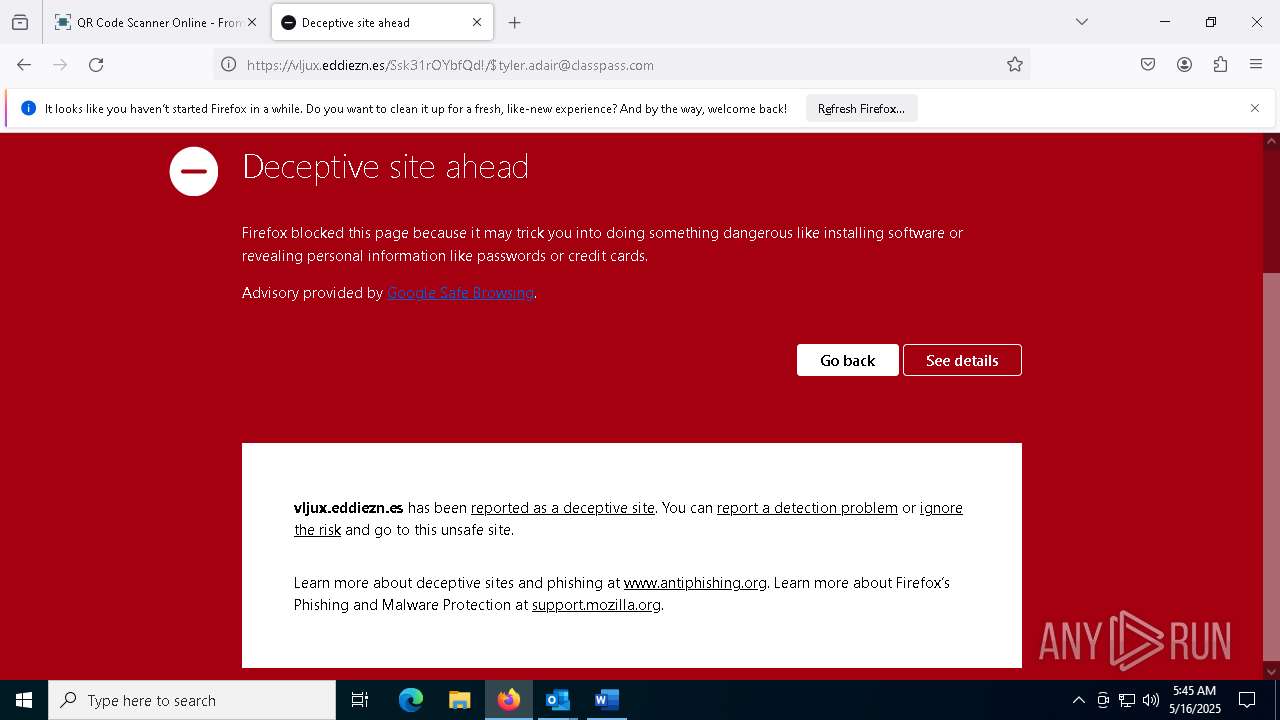Click the Firefox taskbar icon
Screen dimensions: 1280x720
508,700
